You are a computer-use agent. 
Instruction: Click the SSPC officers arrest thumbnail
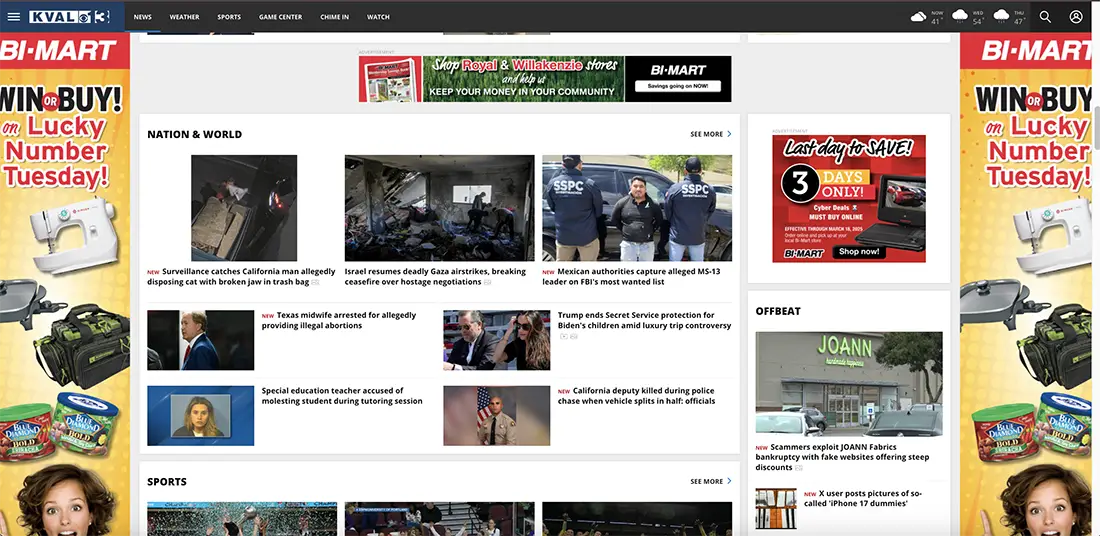click(637, 208)
